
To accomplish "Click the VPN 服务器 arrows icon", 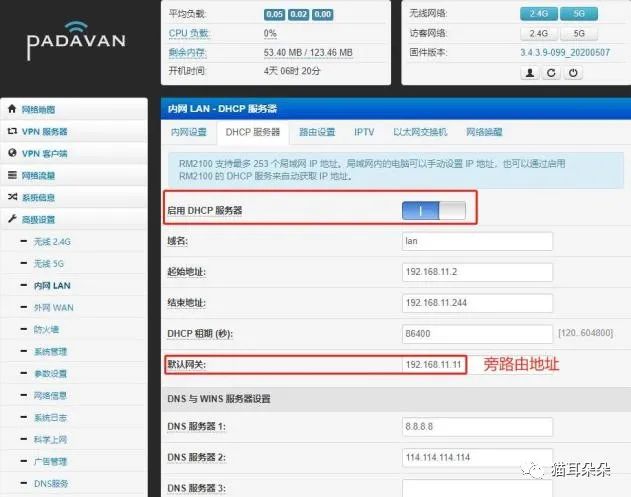I will pyautogui.click(x=12, y=131).
